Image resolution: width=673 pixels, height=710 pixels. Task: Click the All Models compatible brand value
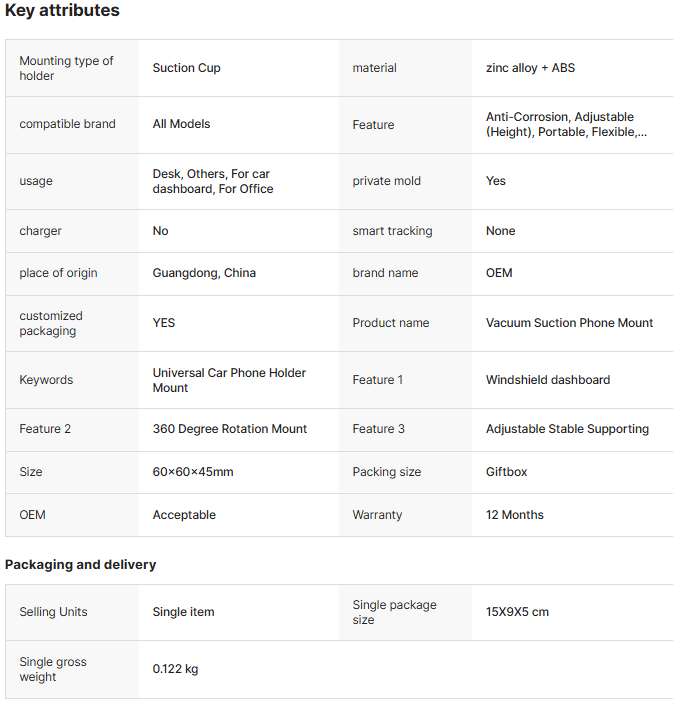pos(181,124)
